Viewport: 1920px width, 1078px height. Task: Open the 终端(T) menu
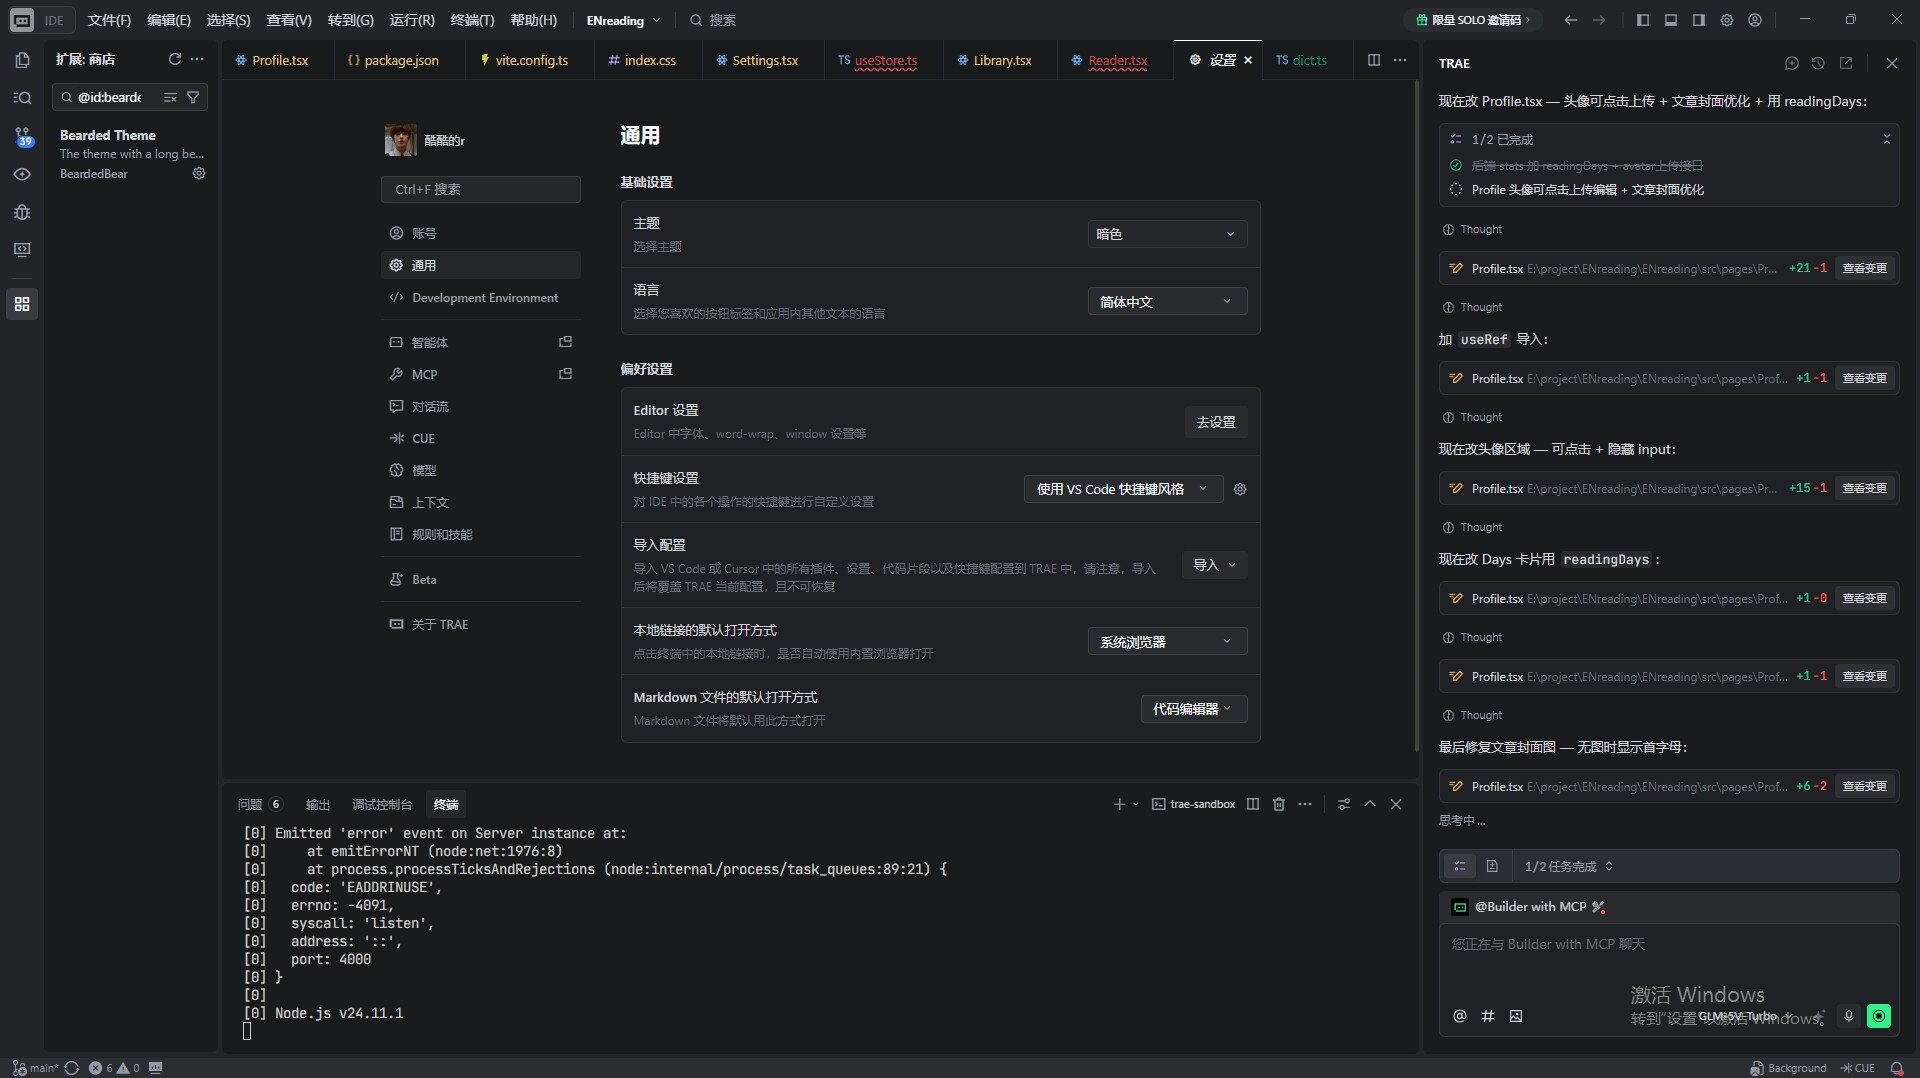[472, 20]
